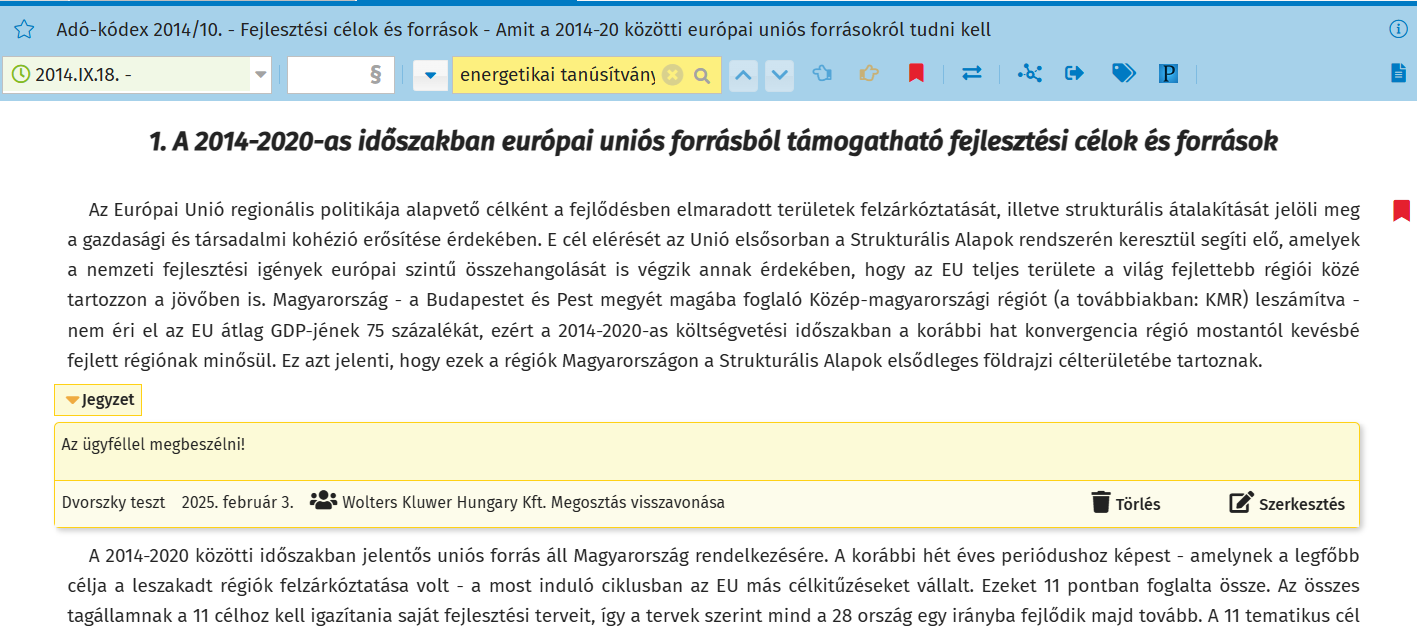This screenshot has width=1417, height=628.
Task: Click the right pointing hand icon
Action: tap(869, 74)
